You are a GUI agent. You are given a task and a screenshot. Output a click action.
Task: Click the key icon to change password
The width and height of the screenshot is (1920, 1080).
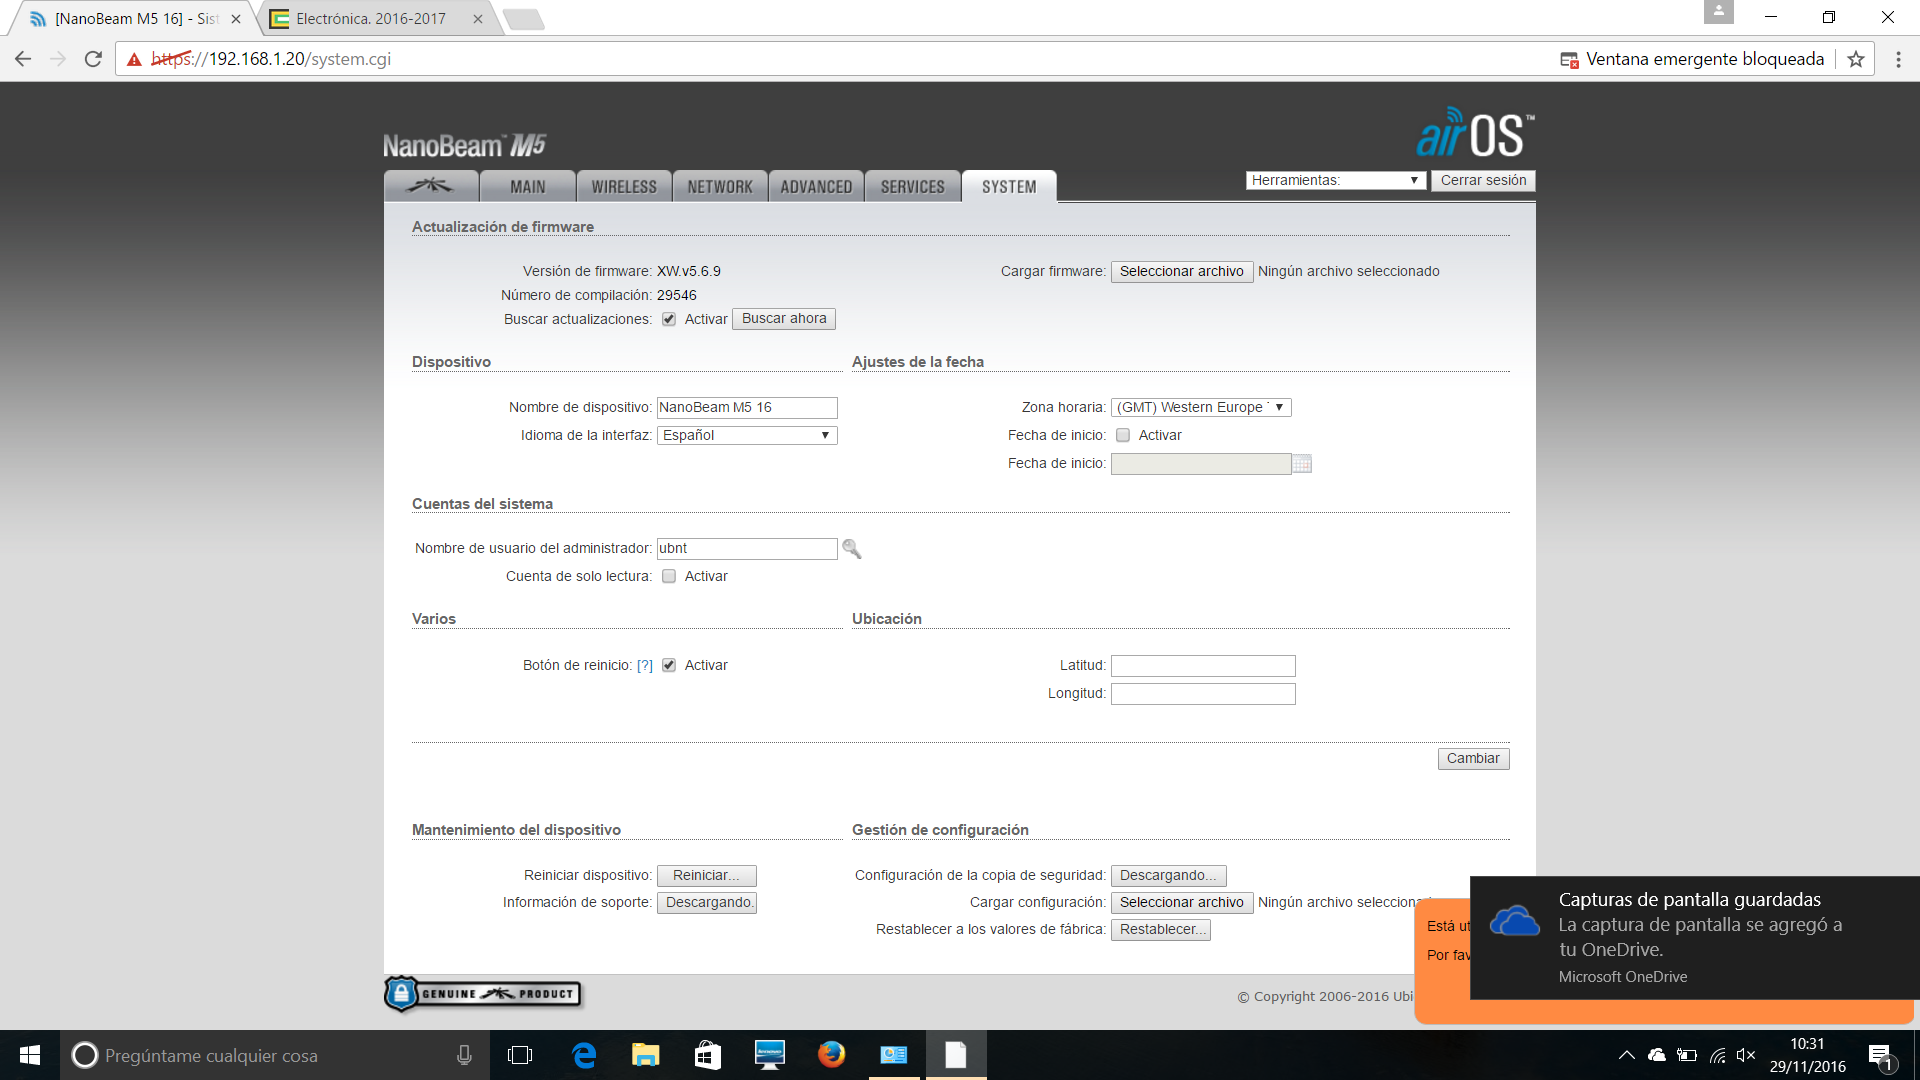[852, 548]
